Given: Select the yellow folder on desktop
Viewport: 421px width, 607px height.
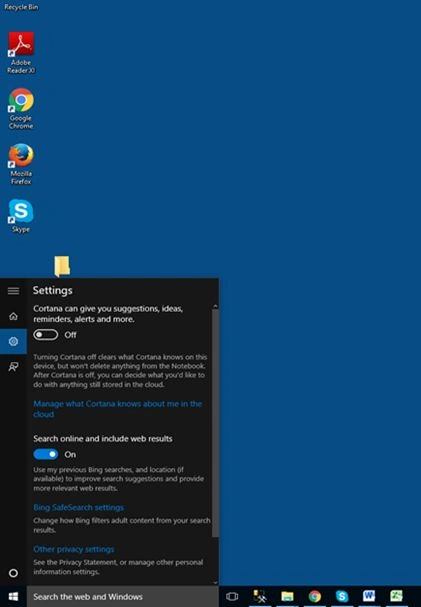Looking at the screenshot, I should coord(62,266).
